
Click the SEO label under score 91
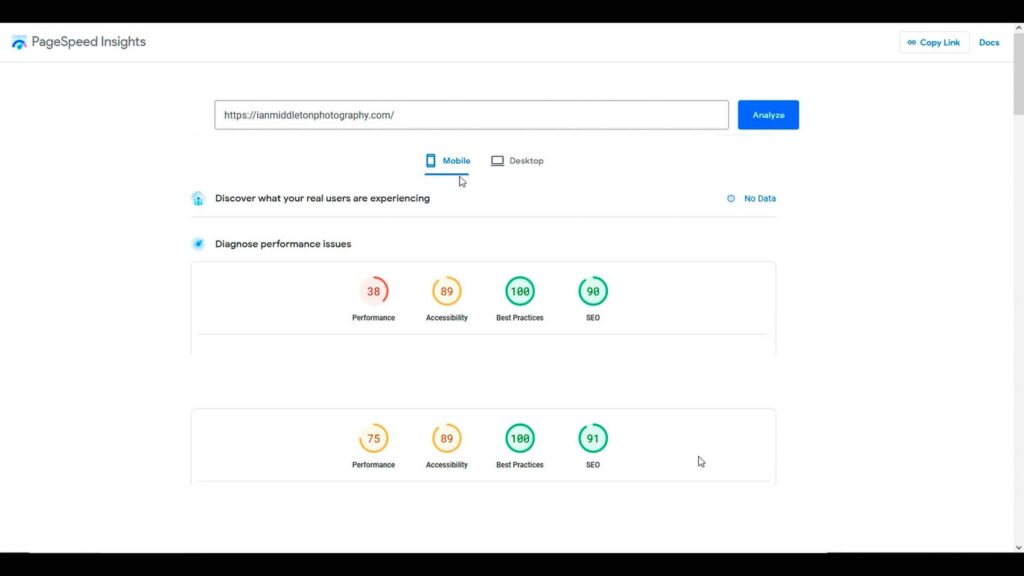pos(593,465)
